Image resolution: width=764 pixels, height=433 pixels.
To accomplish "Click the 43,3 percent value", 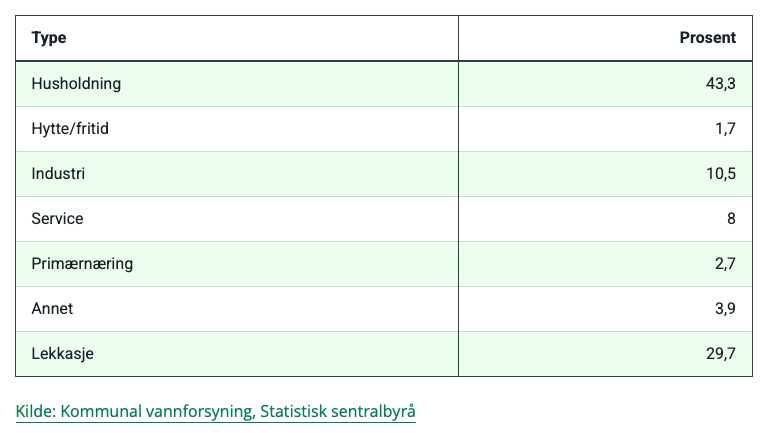I will click(721, 84).
